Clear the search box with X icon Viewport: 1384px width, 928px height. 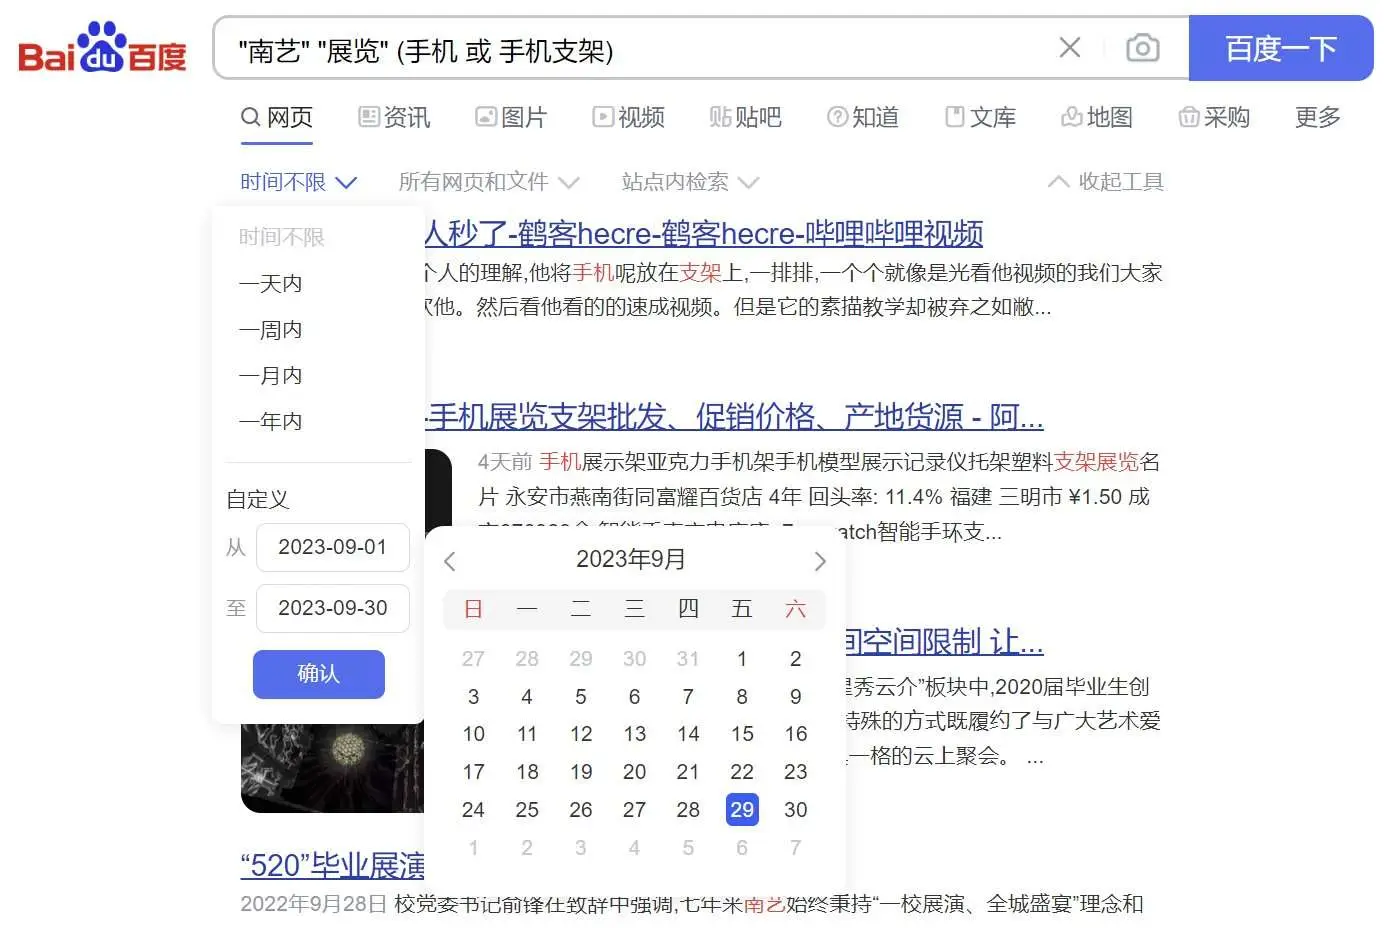click(1069, 48)
